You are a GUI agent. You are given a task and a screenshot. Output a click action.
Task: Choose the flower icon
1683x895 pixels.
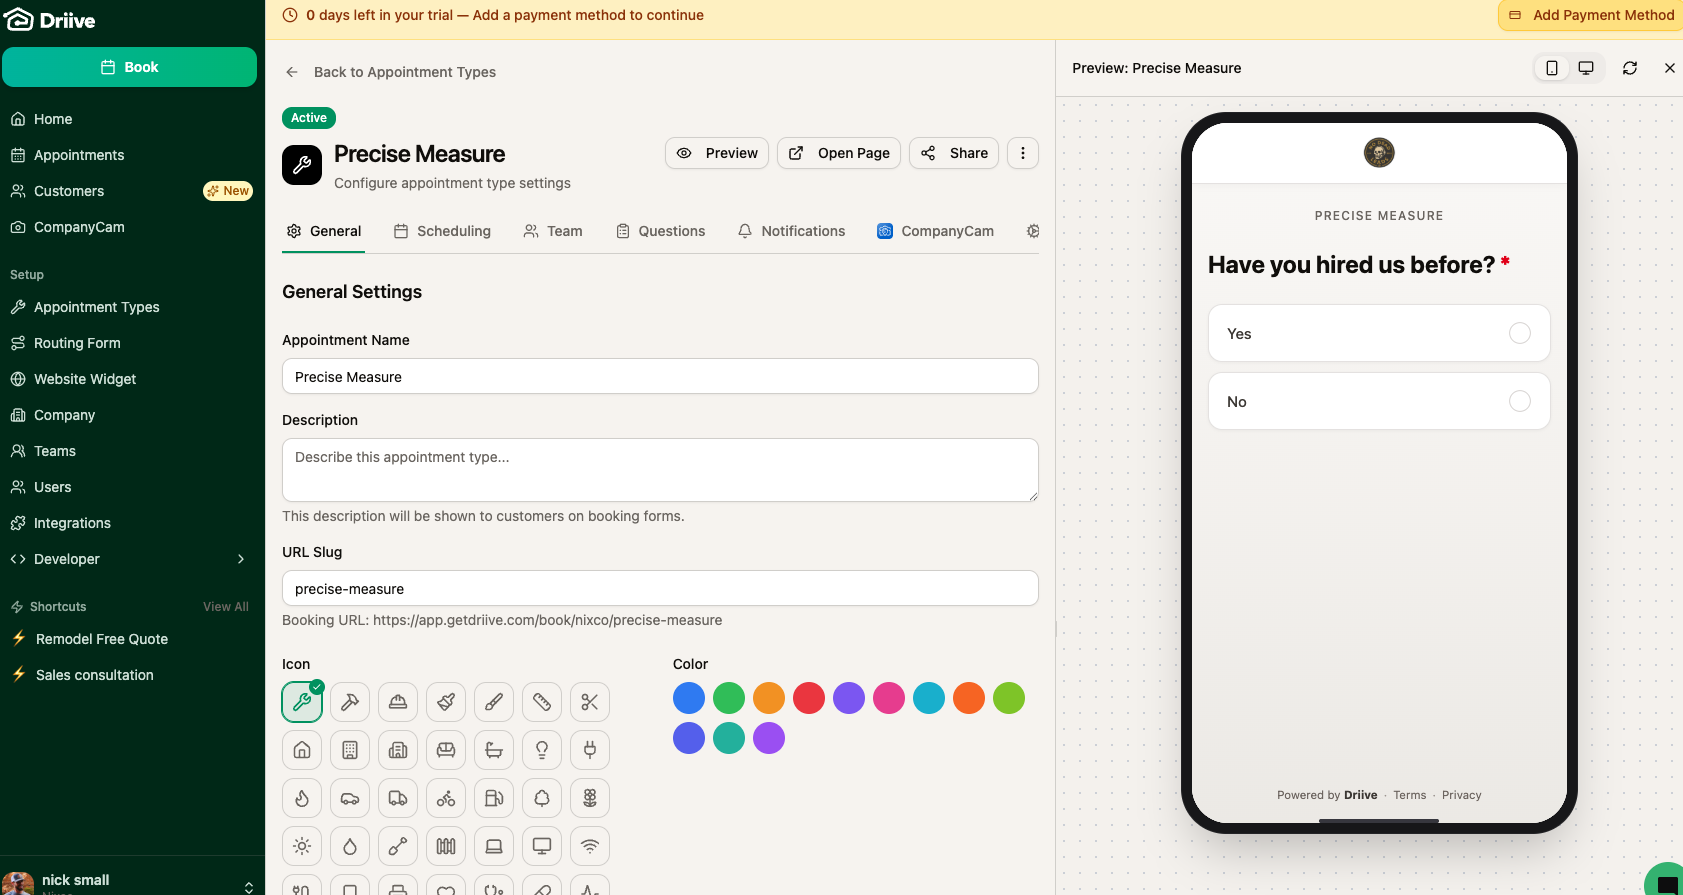(590, 798)
